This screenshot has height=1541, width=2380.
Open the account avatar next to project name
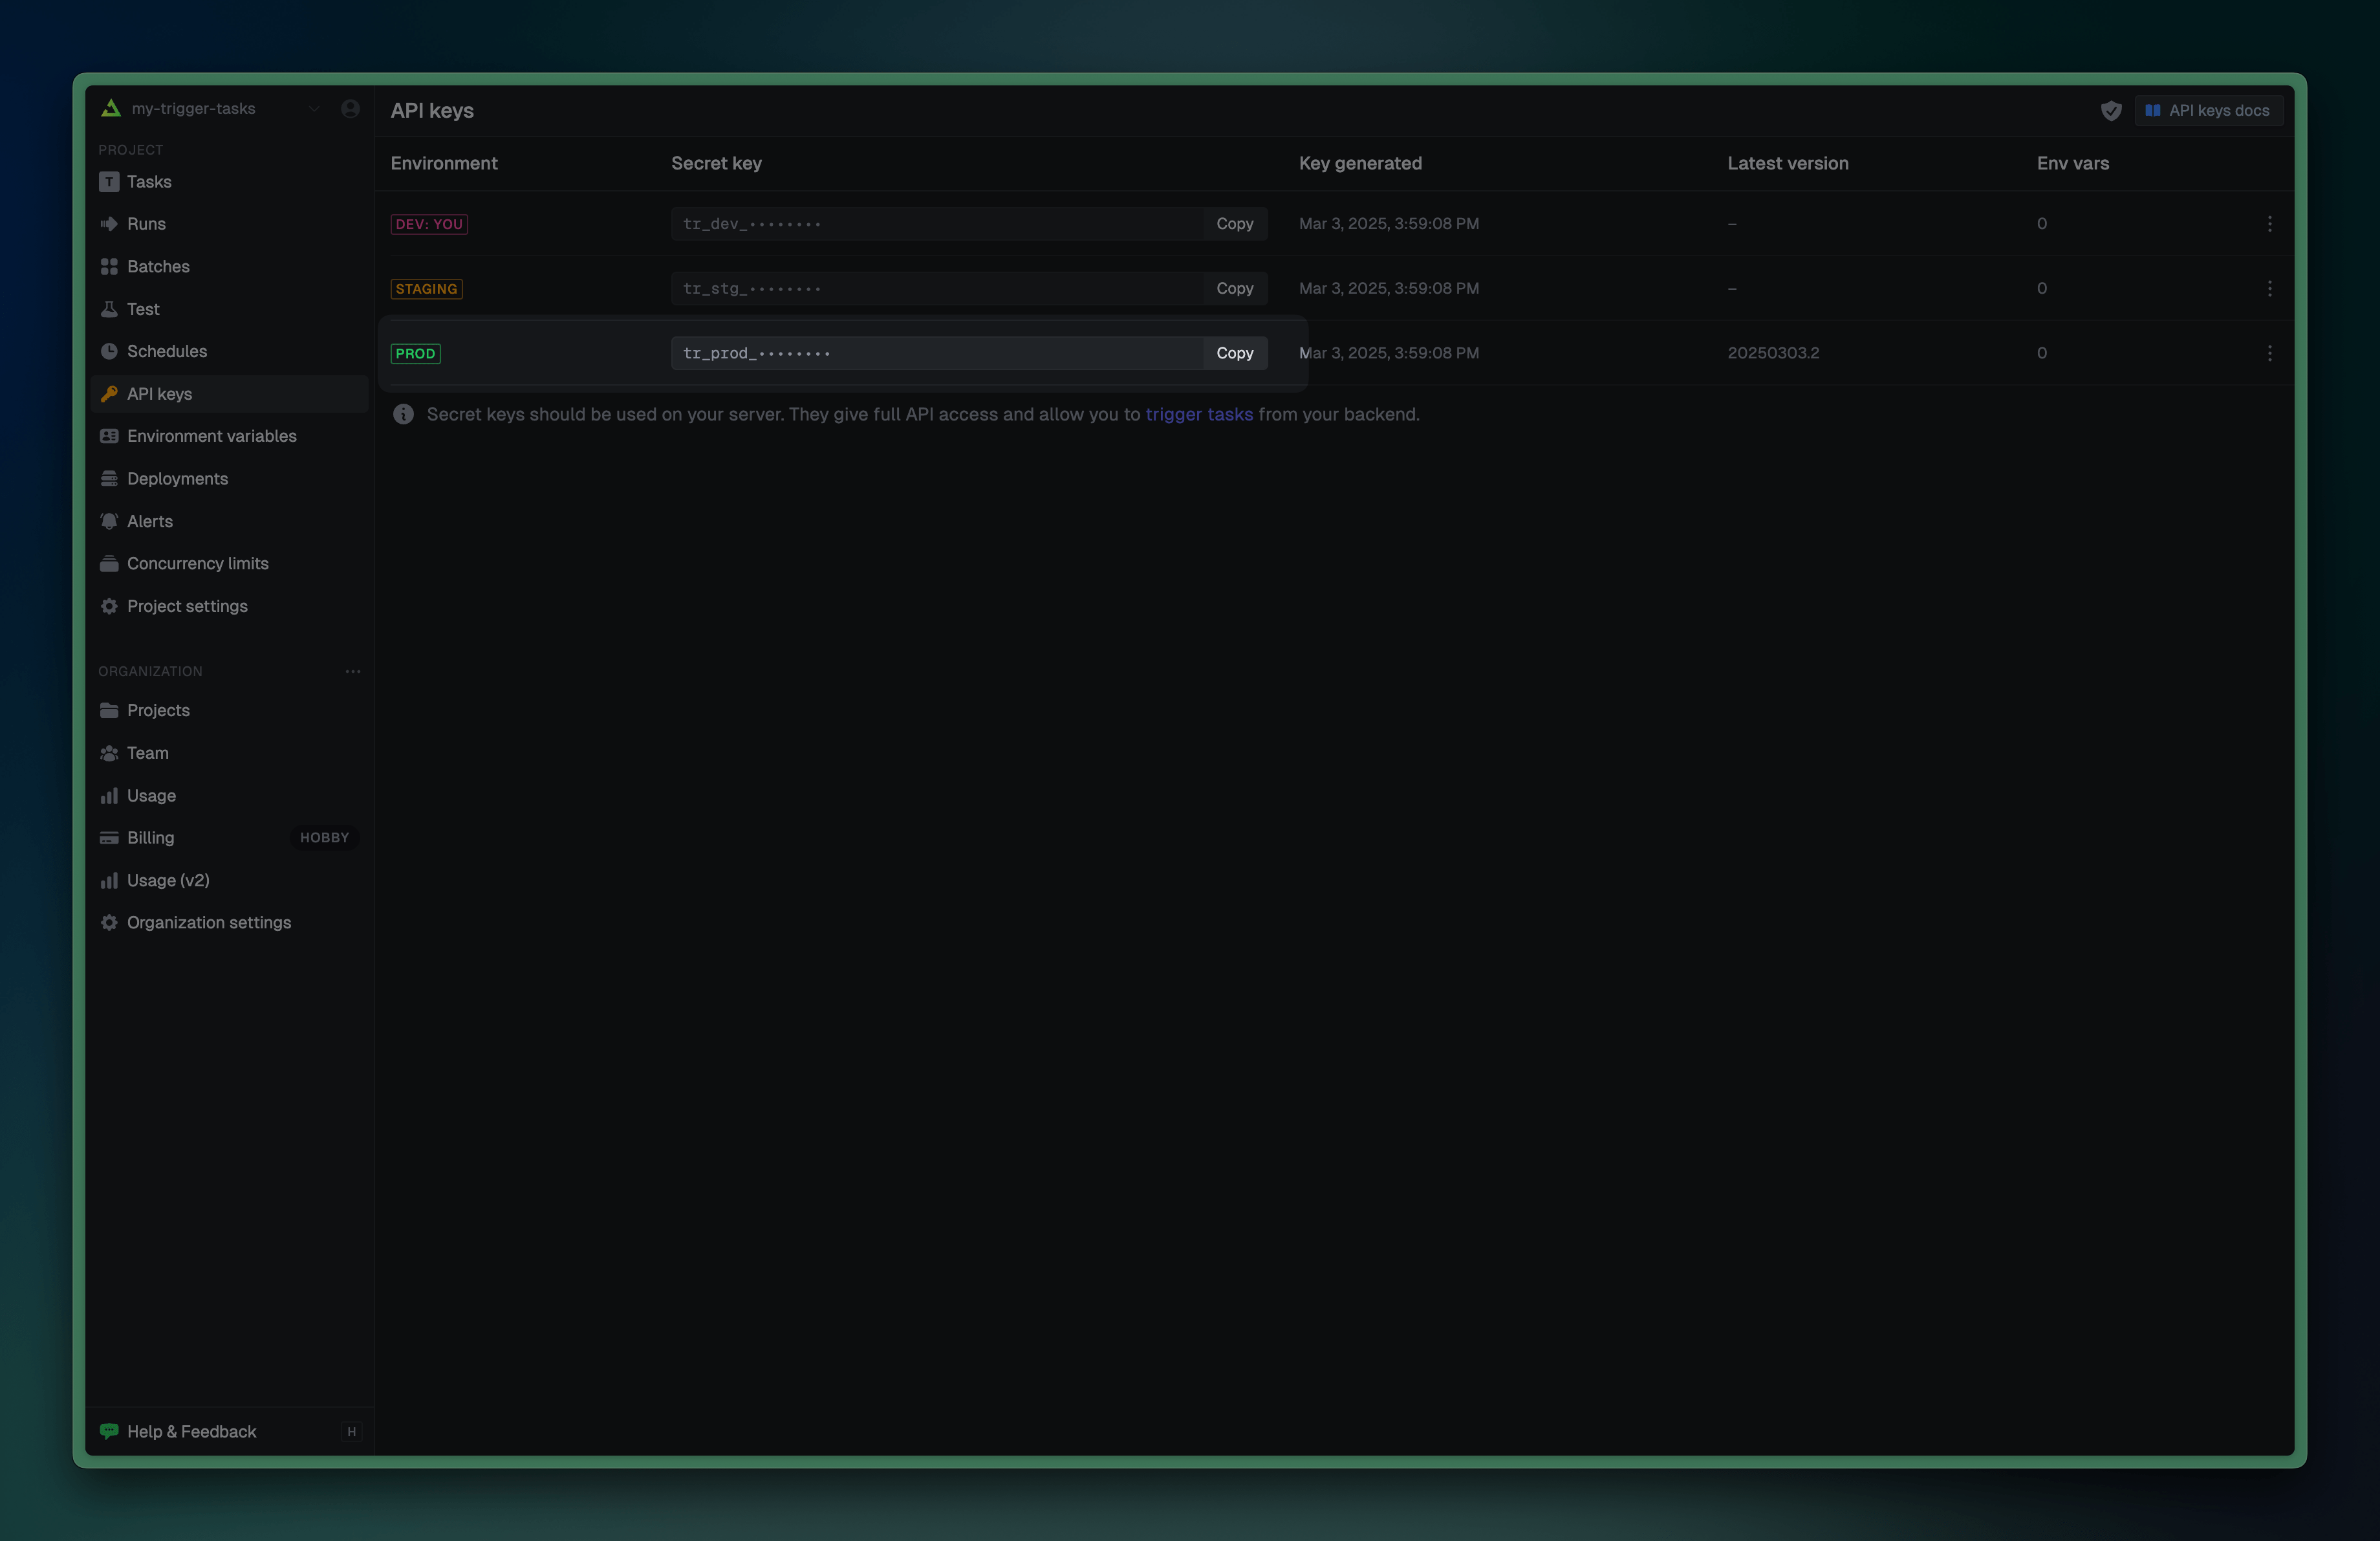pyautogui.click(x=350, y=108)
